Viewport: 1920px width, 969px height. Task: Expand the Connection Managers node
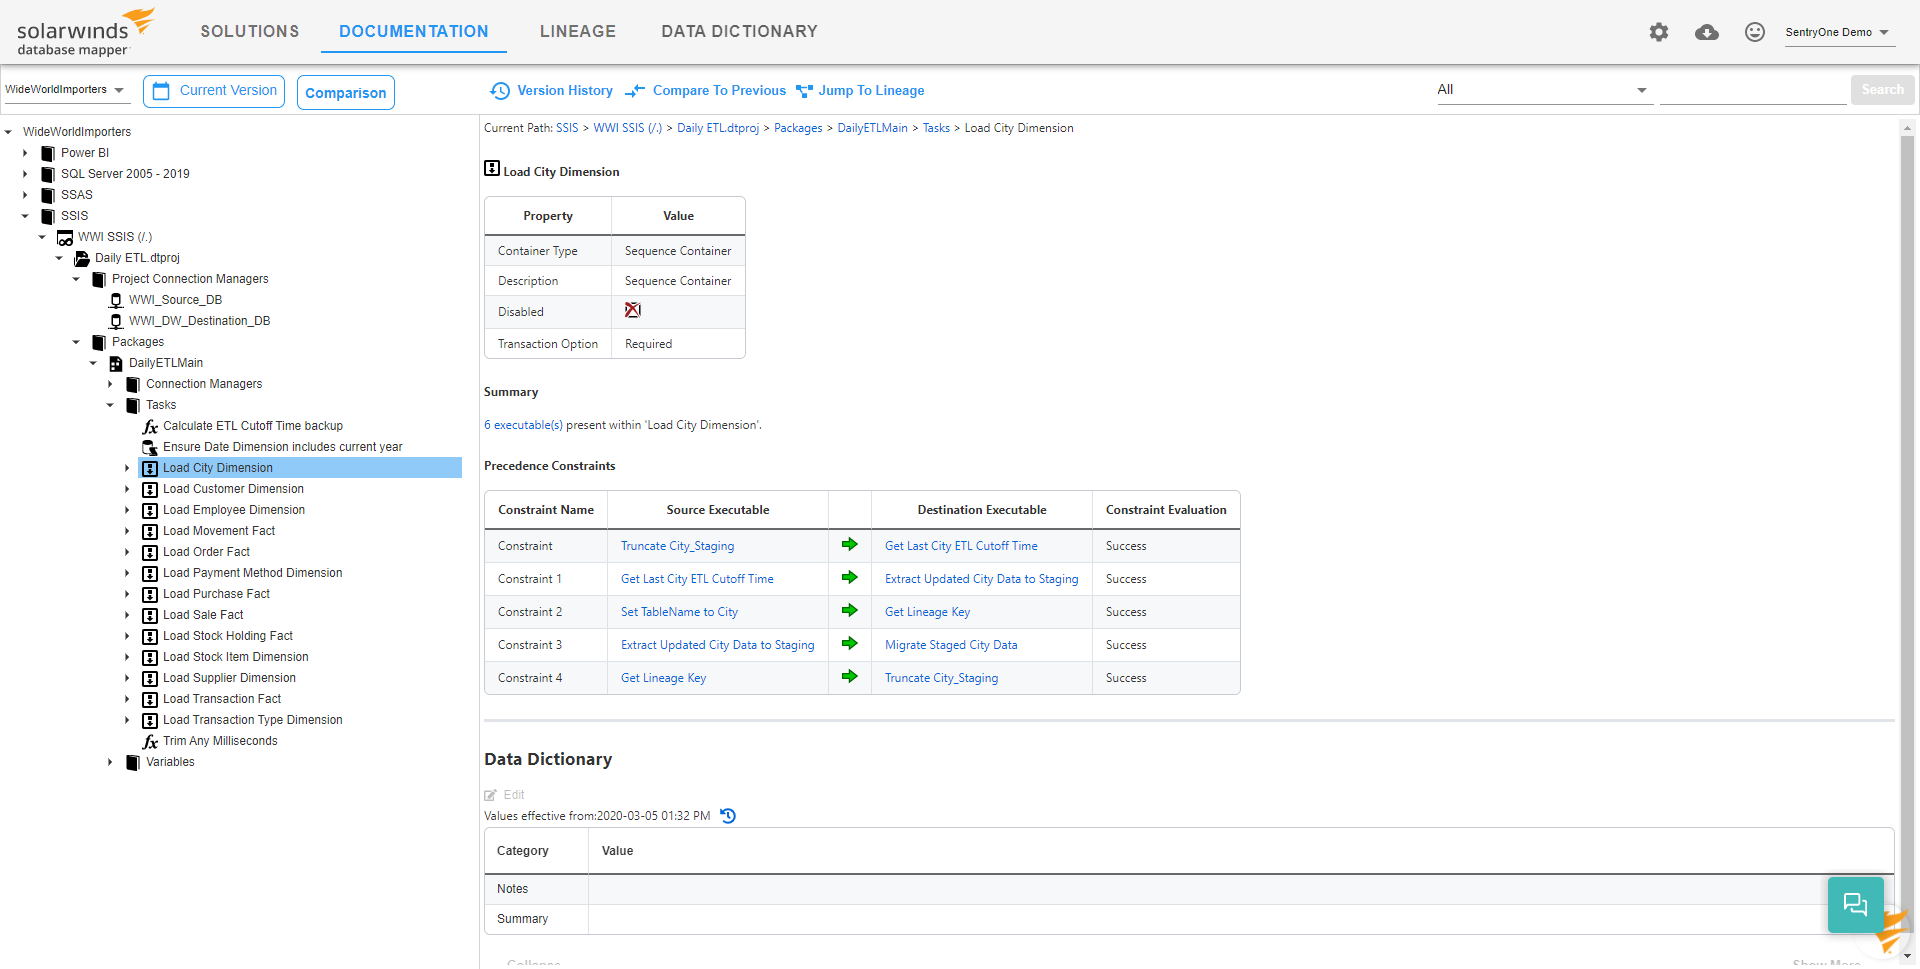click(110, 384)
